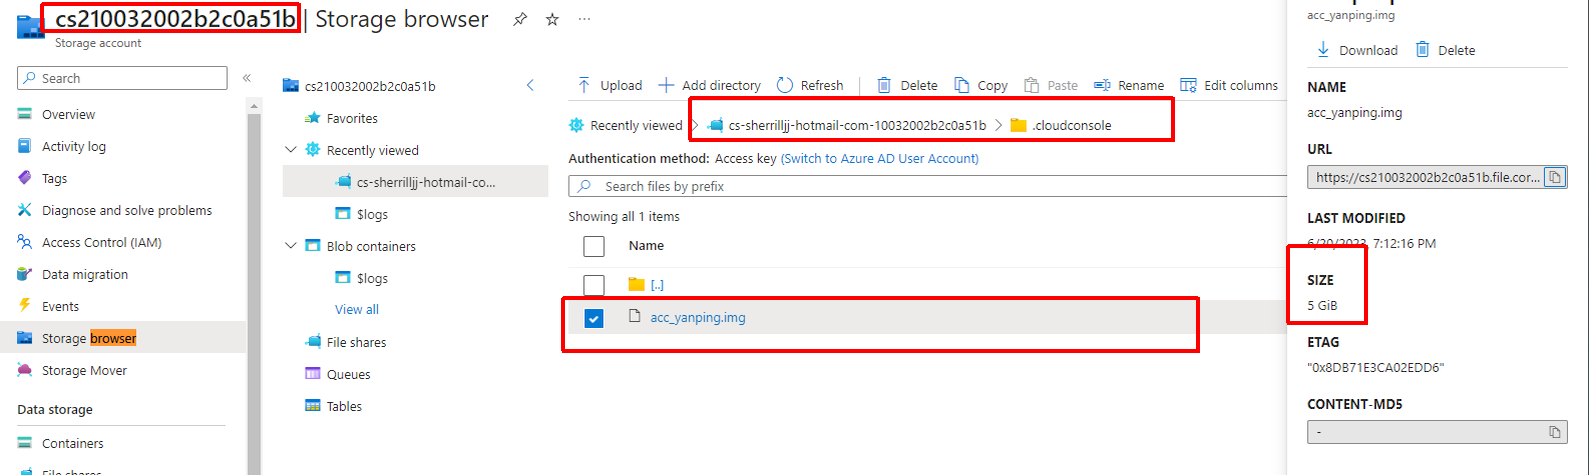Switch to Azure AD User Account
This screenshot has height=475, width=1589.
point(880,159)
